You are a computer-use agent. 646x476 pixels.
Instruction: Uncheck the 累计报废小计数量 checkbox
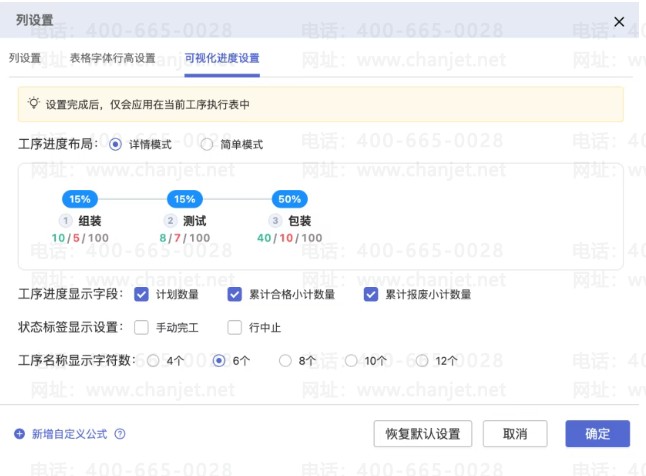click(371, 294)
